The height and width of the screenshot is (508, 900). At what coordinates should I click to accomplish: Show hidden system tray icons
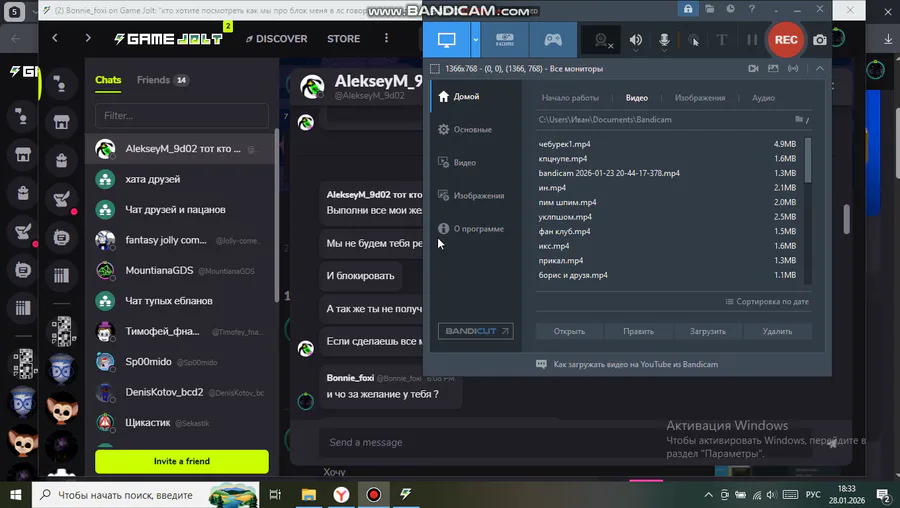coord(708,494)
